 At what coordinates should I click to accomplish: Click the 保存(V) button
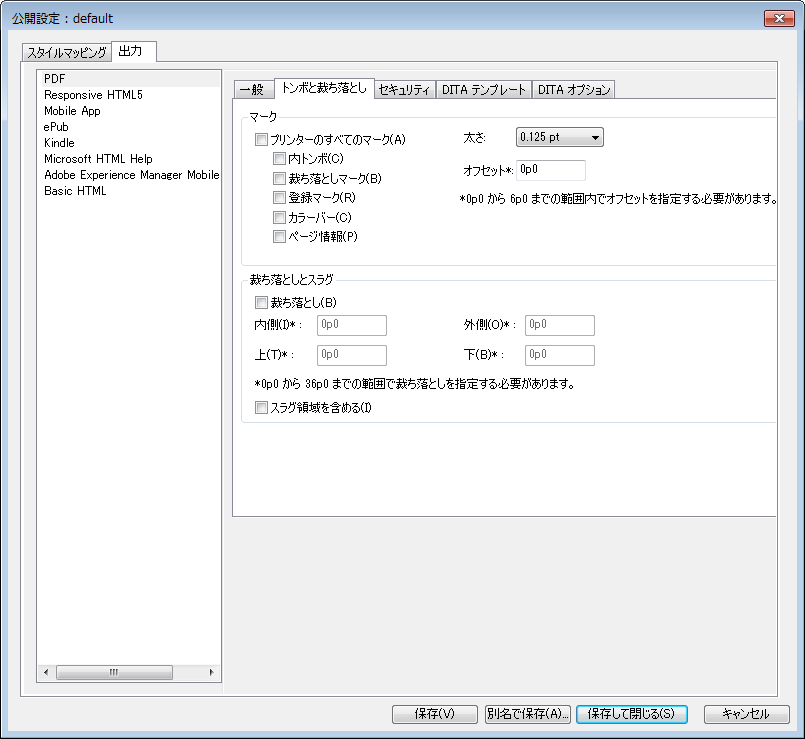click(435, 714)
